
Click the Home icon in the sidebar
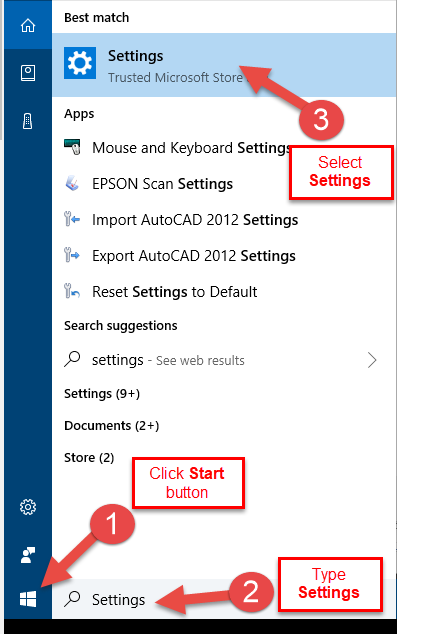click(28, 25)
